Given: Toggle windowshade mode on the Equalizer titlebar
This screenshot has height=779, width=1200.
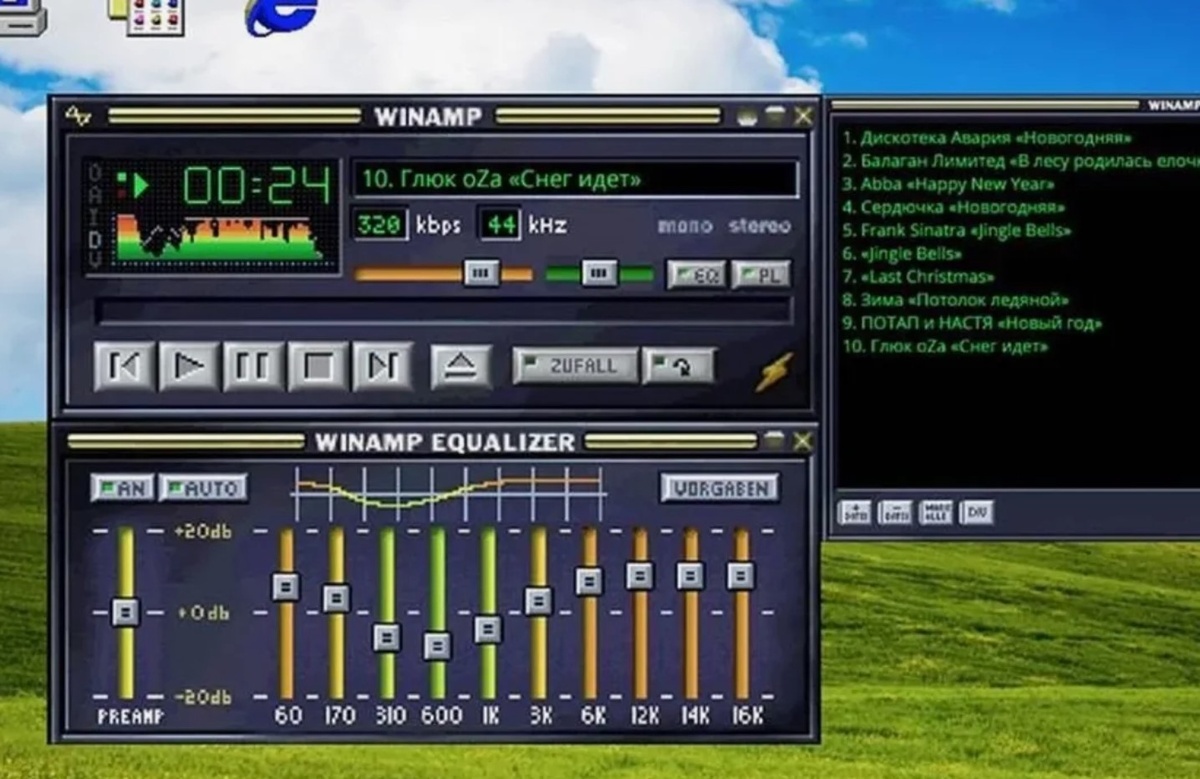Looking at the screenshot, I should click(775, 441).
